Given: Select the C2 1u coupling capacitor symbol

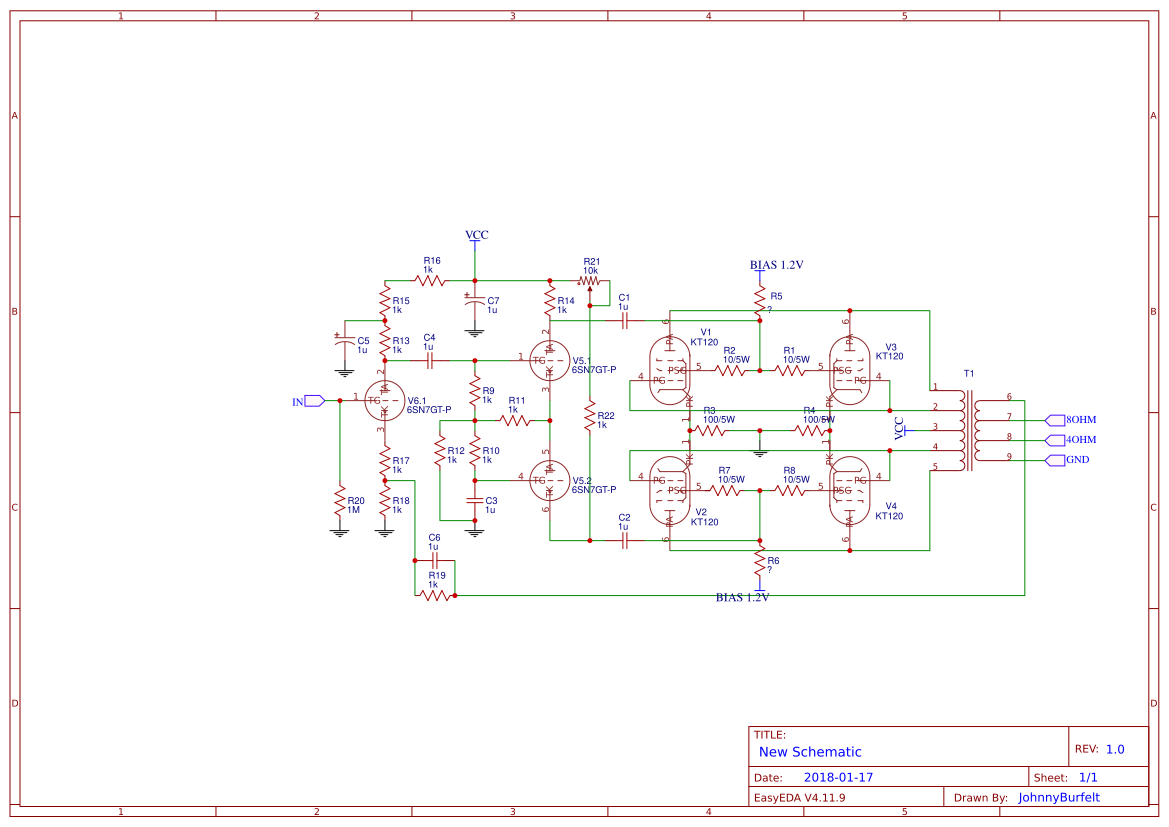Looking at the screenshot, I should 625,541.
